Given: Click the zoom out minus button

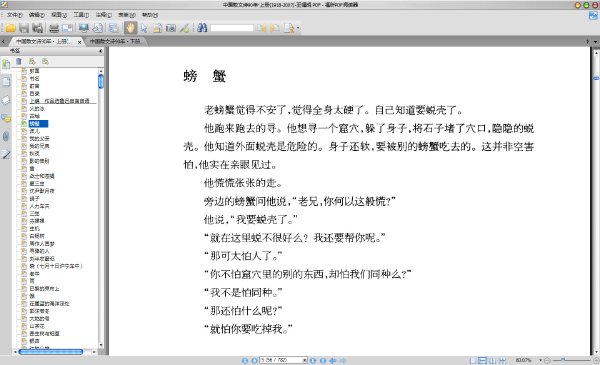Looking at the screenshot, I should 547,360.
